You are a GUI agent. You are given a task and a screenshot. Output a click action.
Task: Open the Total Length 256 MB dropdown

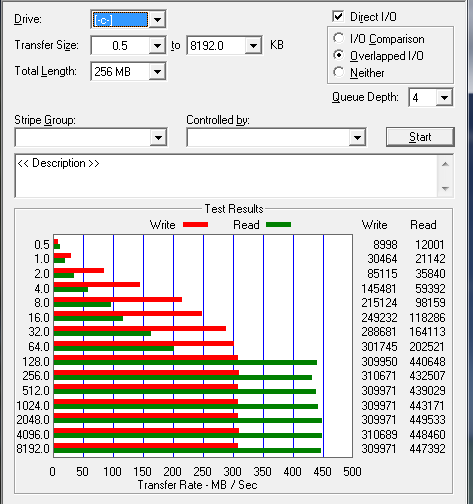[x=157, y=71]
